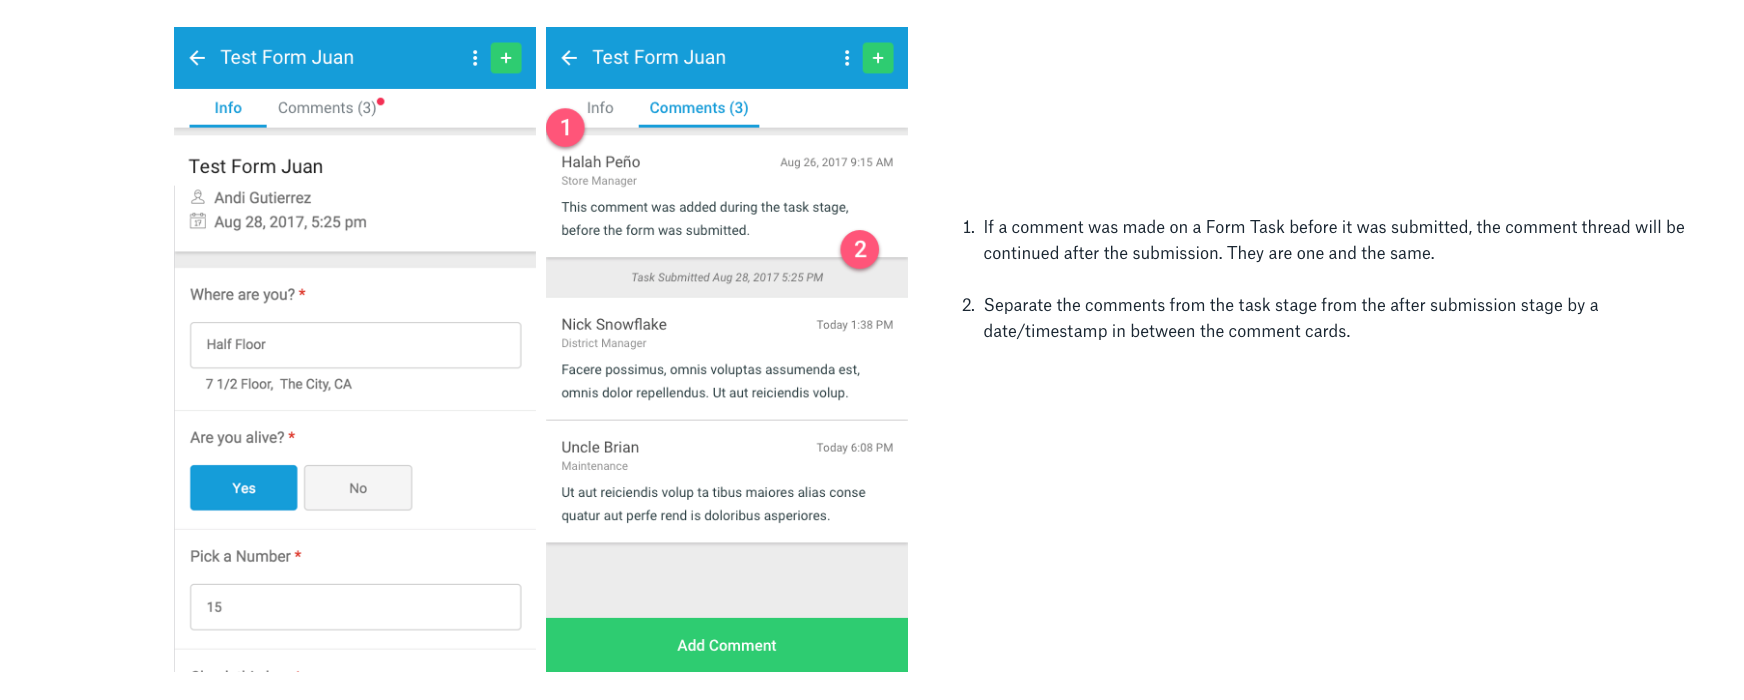Select Info tab on comments screen
The width and height of the screenshot is (1744, 700).
[x=600, y=108]
